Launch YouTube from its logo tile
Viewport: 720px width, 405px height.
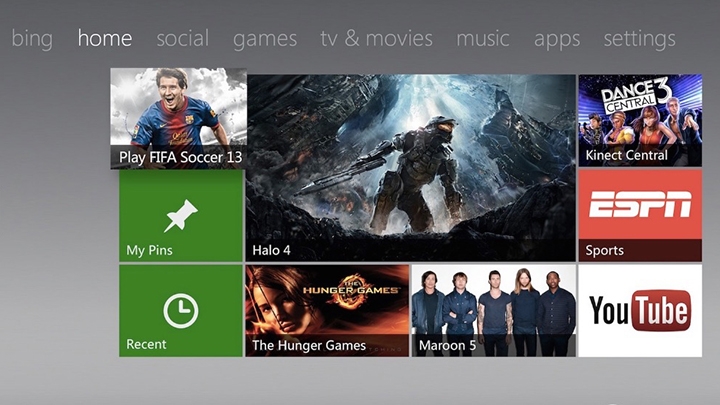pos(640,311)
